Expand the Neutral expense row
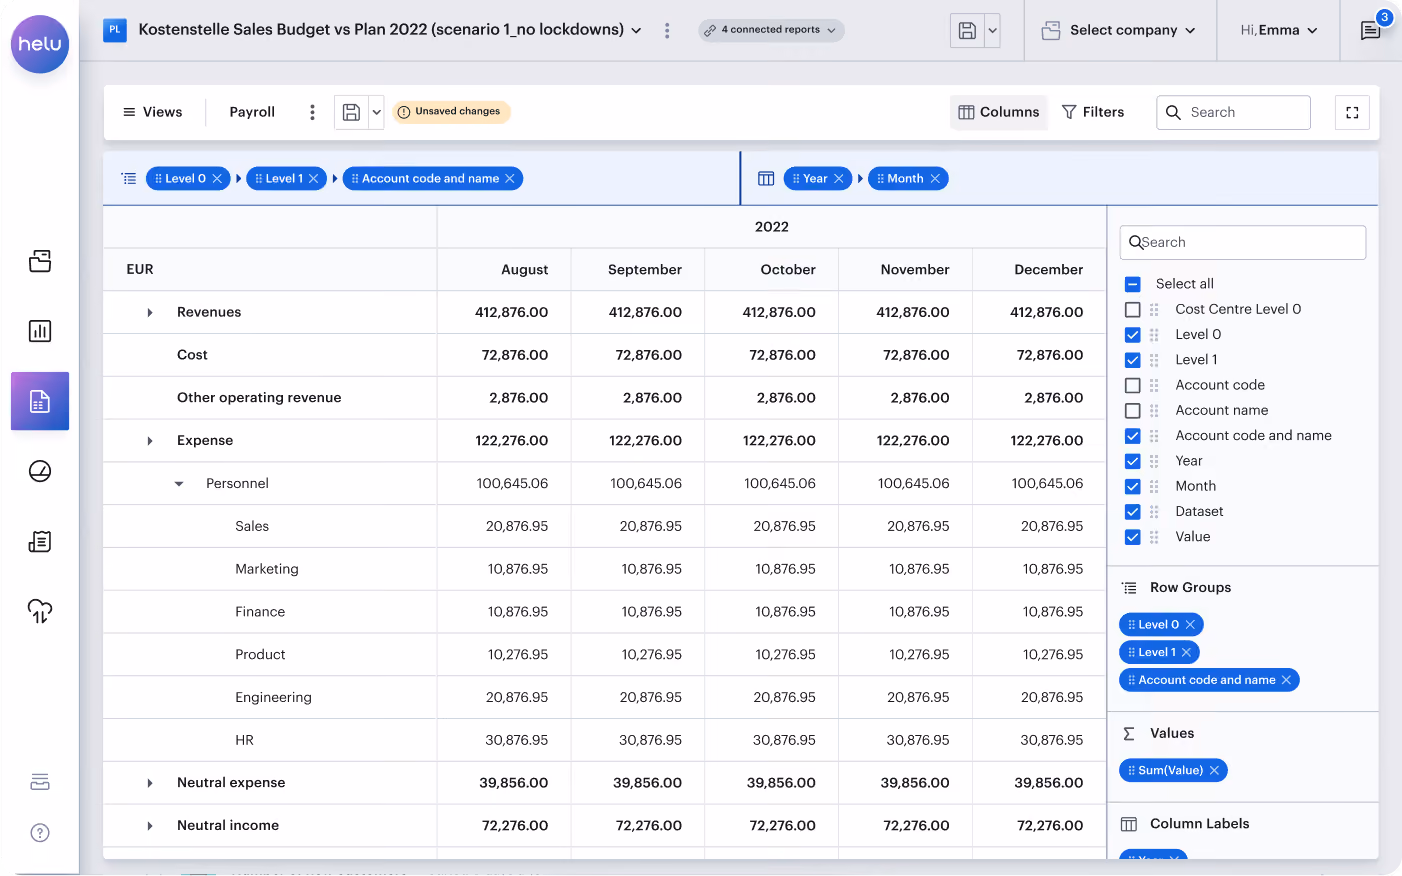Image resolution: width=1402 pixels, height=876 pixels. coord(150,783)
